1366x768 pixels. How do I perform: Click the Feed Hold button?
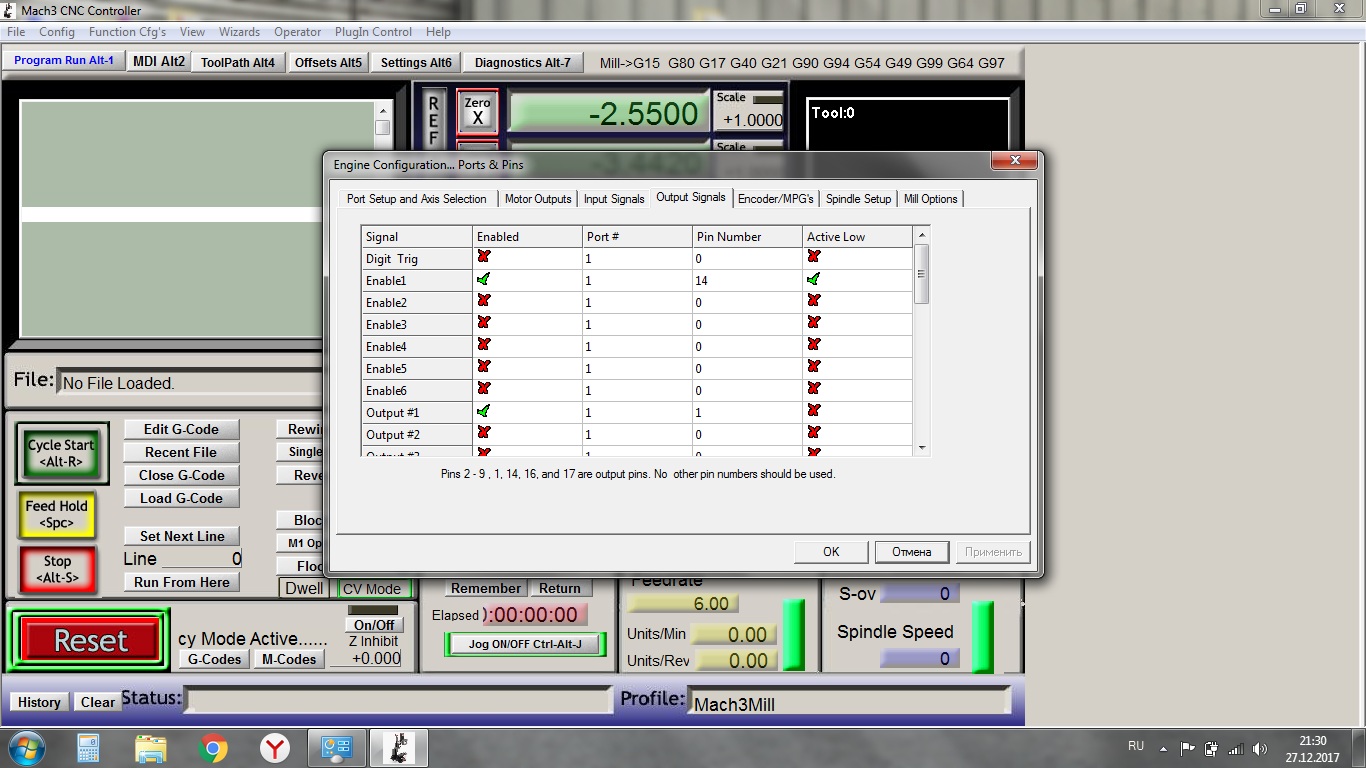57,514
